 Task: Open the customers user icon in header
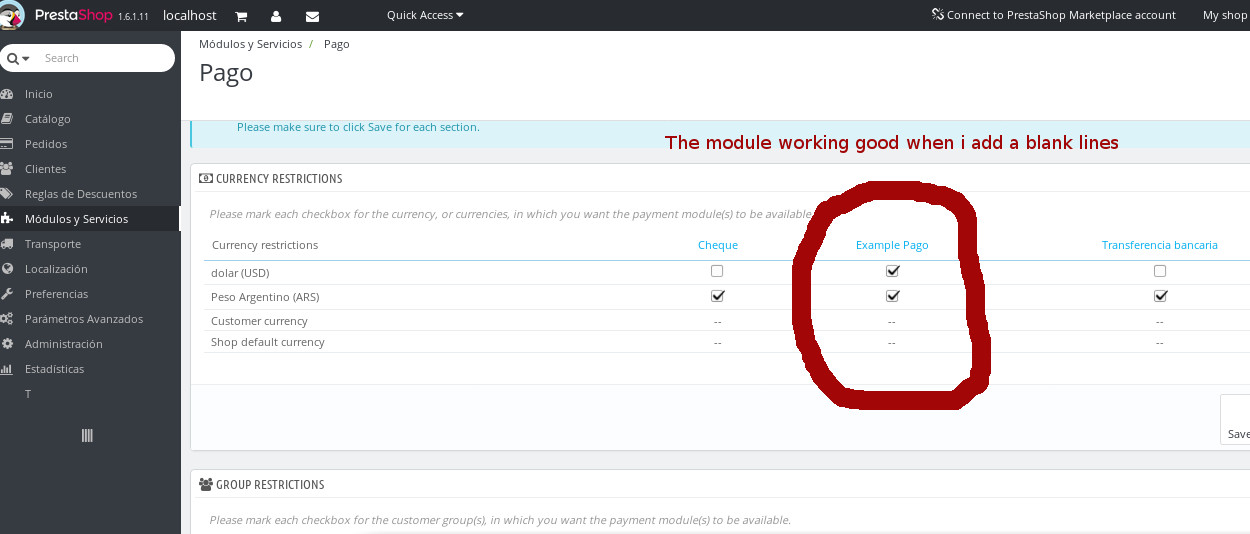(276, 16)
